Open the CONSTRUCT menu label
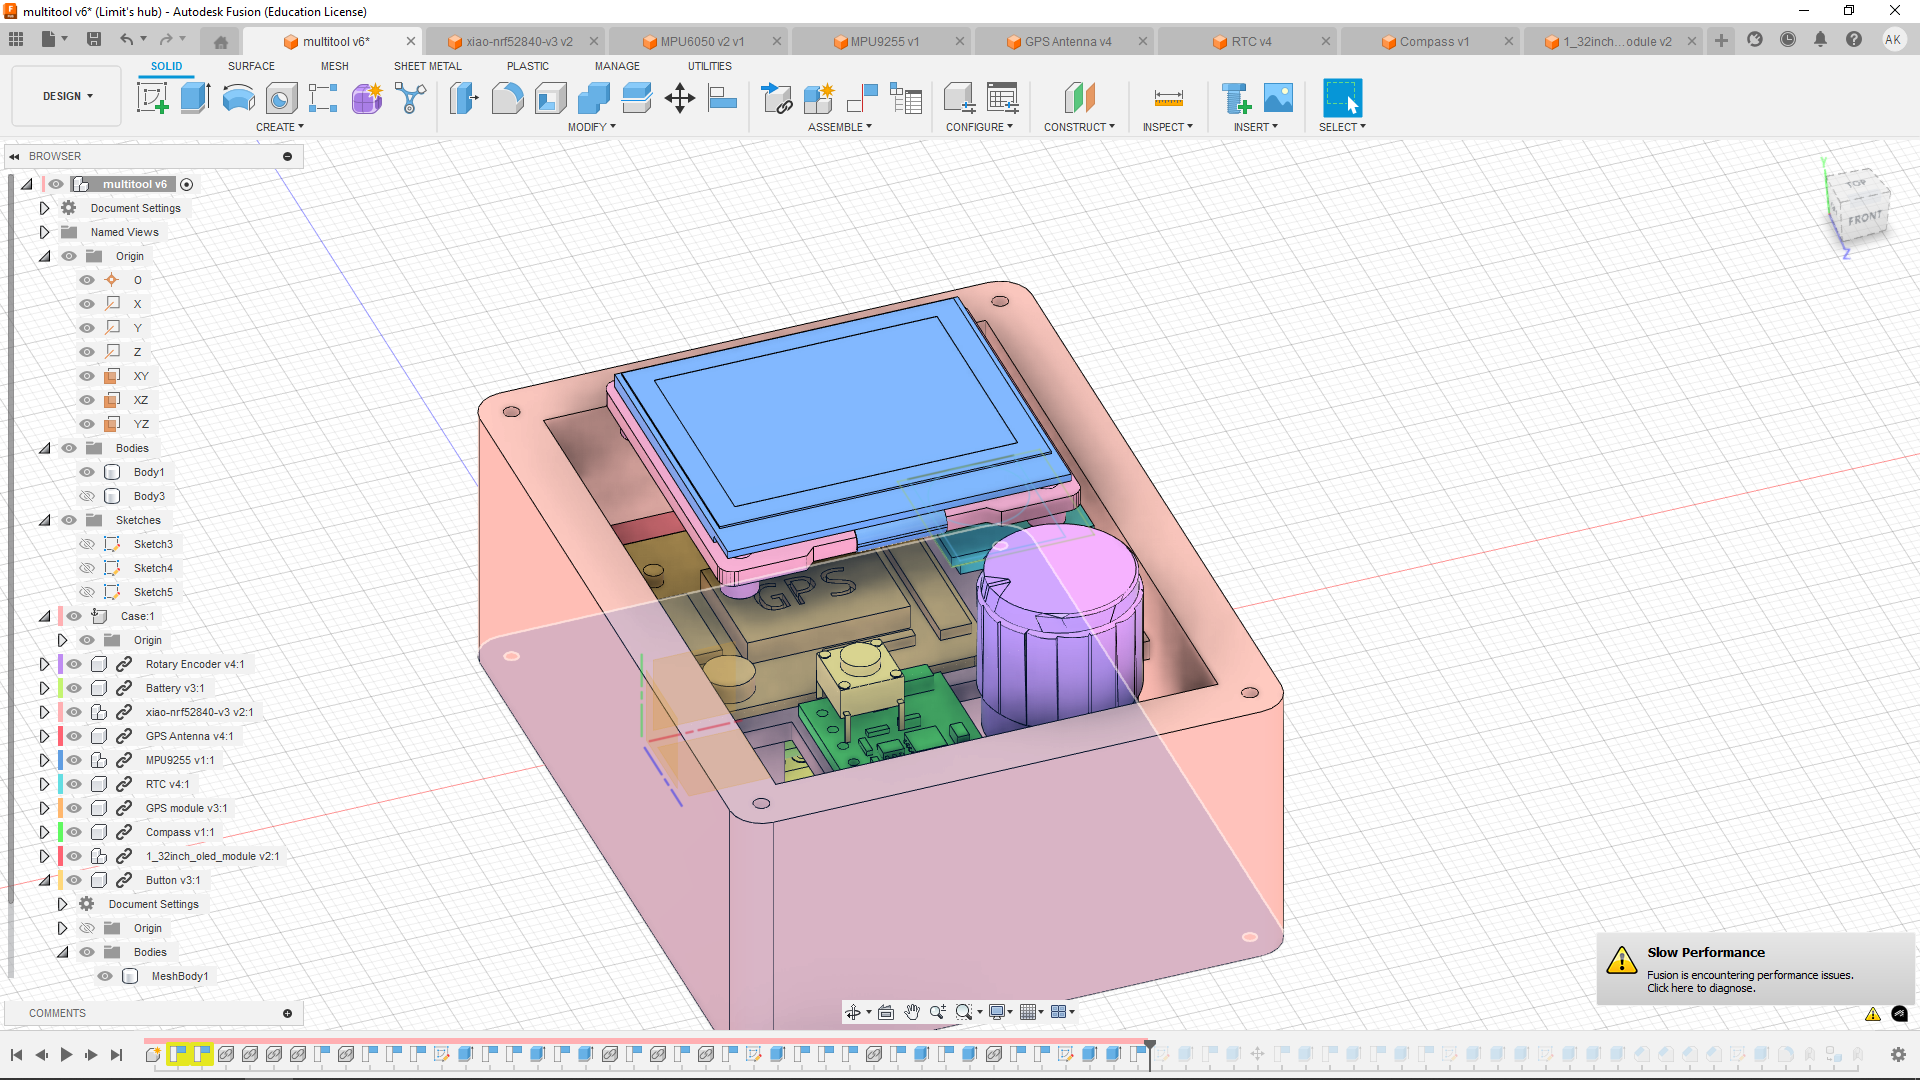The image size is (1920, 1080). (x=1078, y=127)
